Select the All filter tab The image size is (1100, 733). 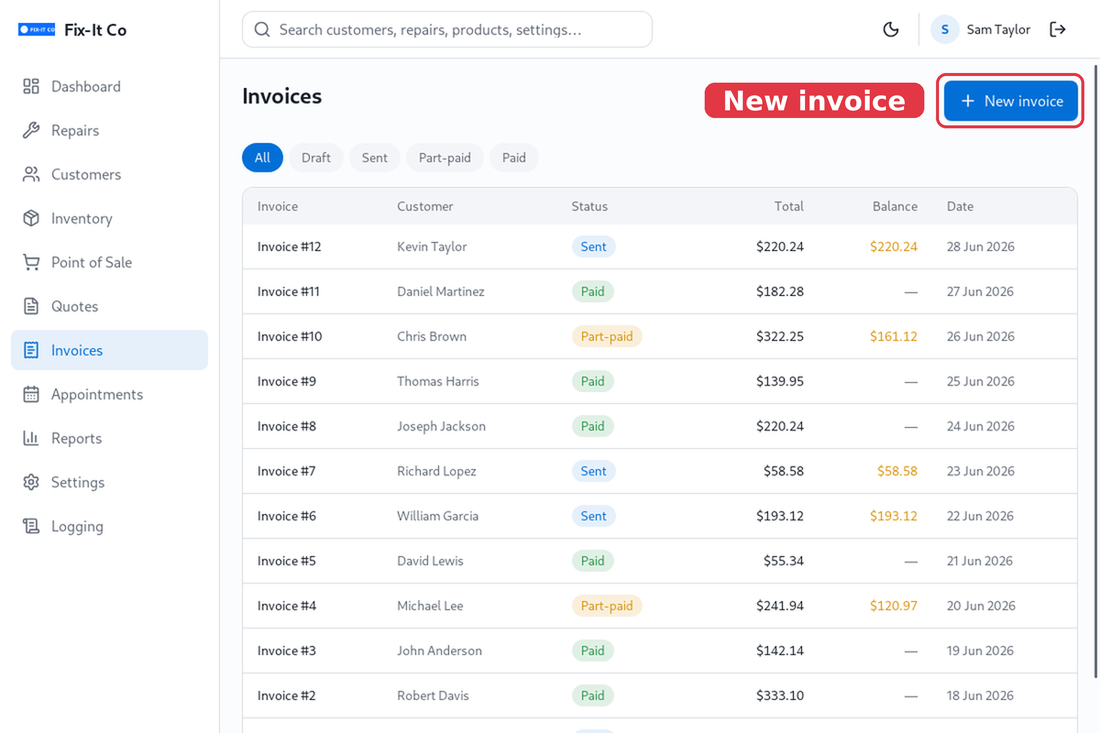pos(262,158)
